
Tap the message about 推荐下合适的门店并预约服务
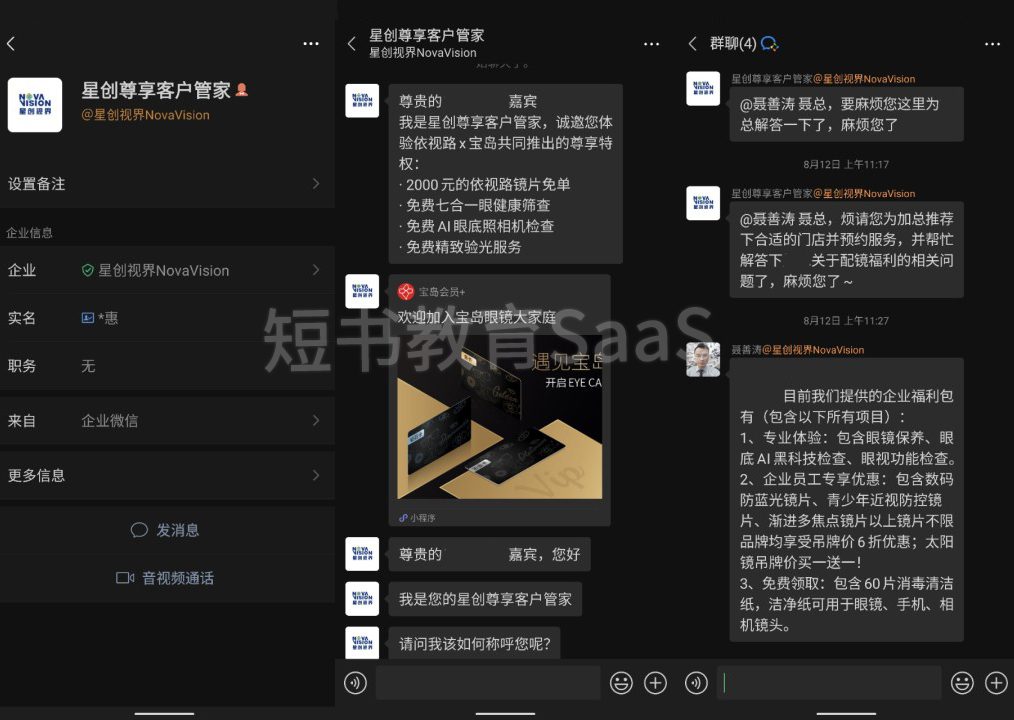(x=847, y=250)
